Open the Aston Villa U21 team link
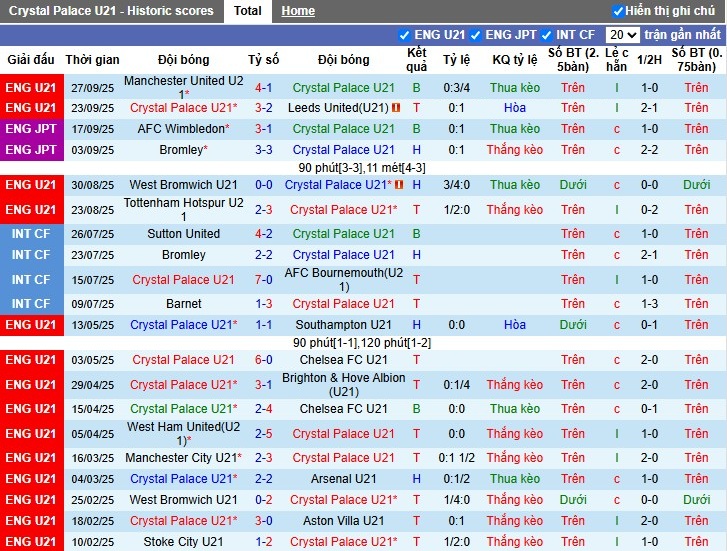Viewport: 727px width, 551px height. (343, 521)
